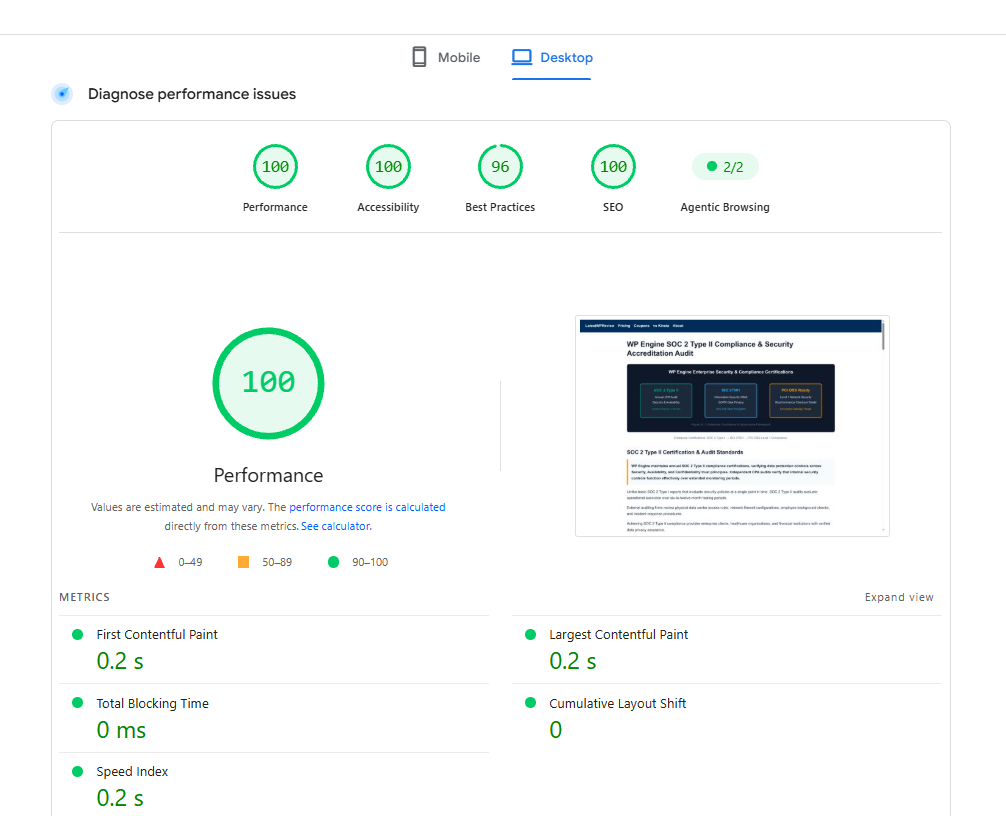Click the orange square 50–89 legend icon
The image size is (1006, 816).
point(243,562)
